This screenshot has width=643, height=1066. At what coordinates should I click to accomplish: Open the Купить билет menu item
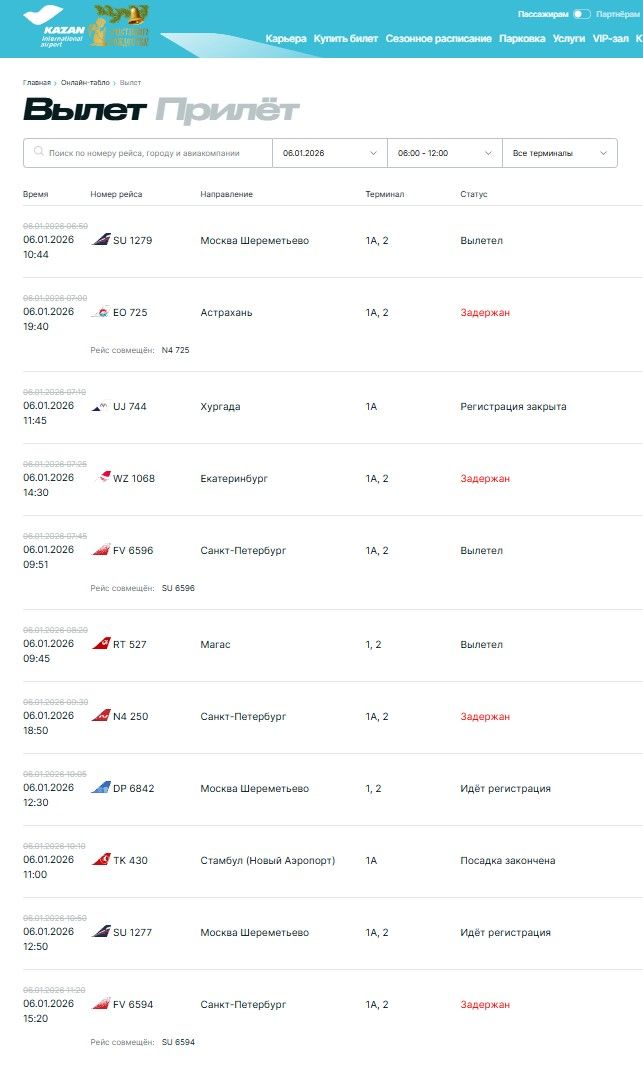(346, 39)
